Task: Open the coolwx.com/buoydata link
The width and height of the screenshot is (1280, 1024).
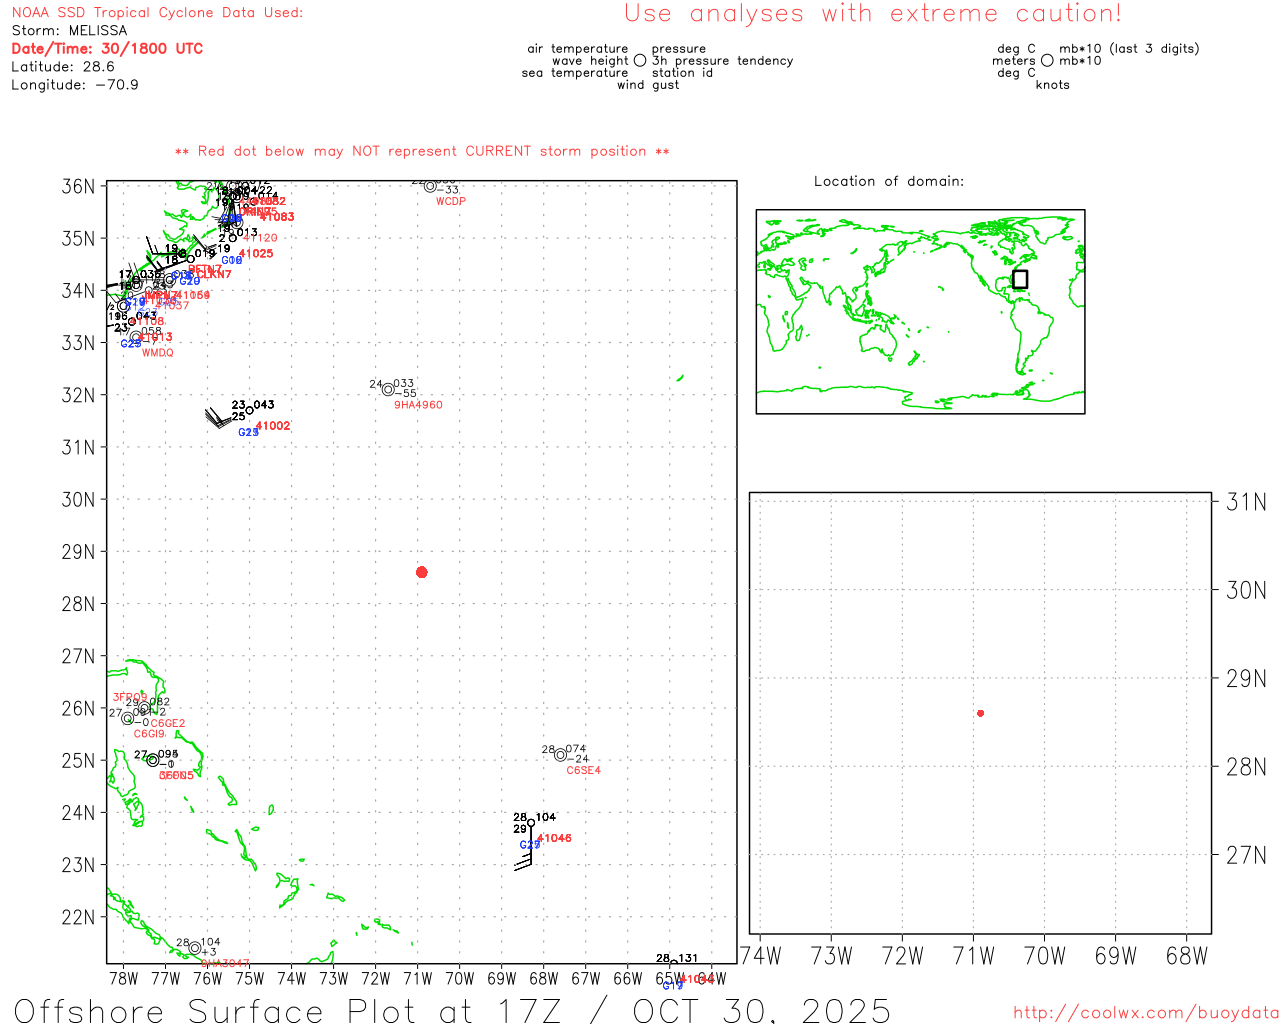Action: click(1145, 1013)
